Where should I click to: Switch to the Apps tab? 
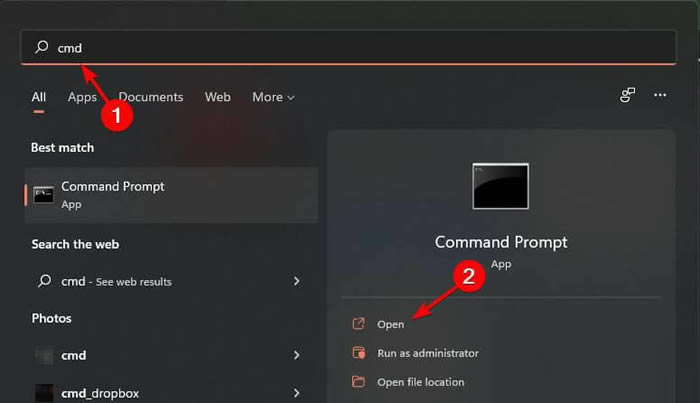click(x=82, y=97)
